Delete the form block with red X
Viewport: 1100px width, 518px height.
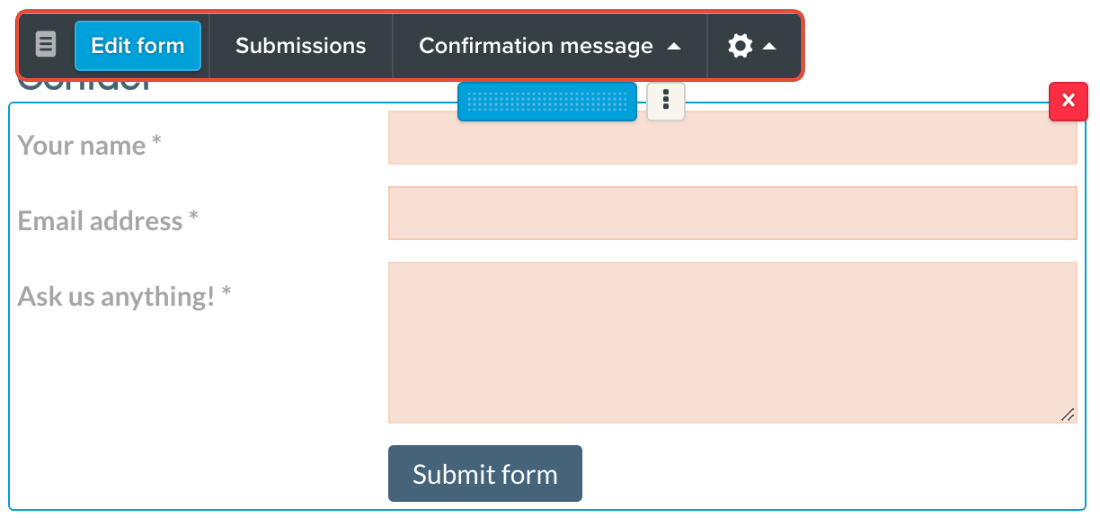pyautogui.click(x=1068, y=101)
